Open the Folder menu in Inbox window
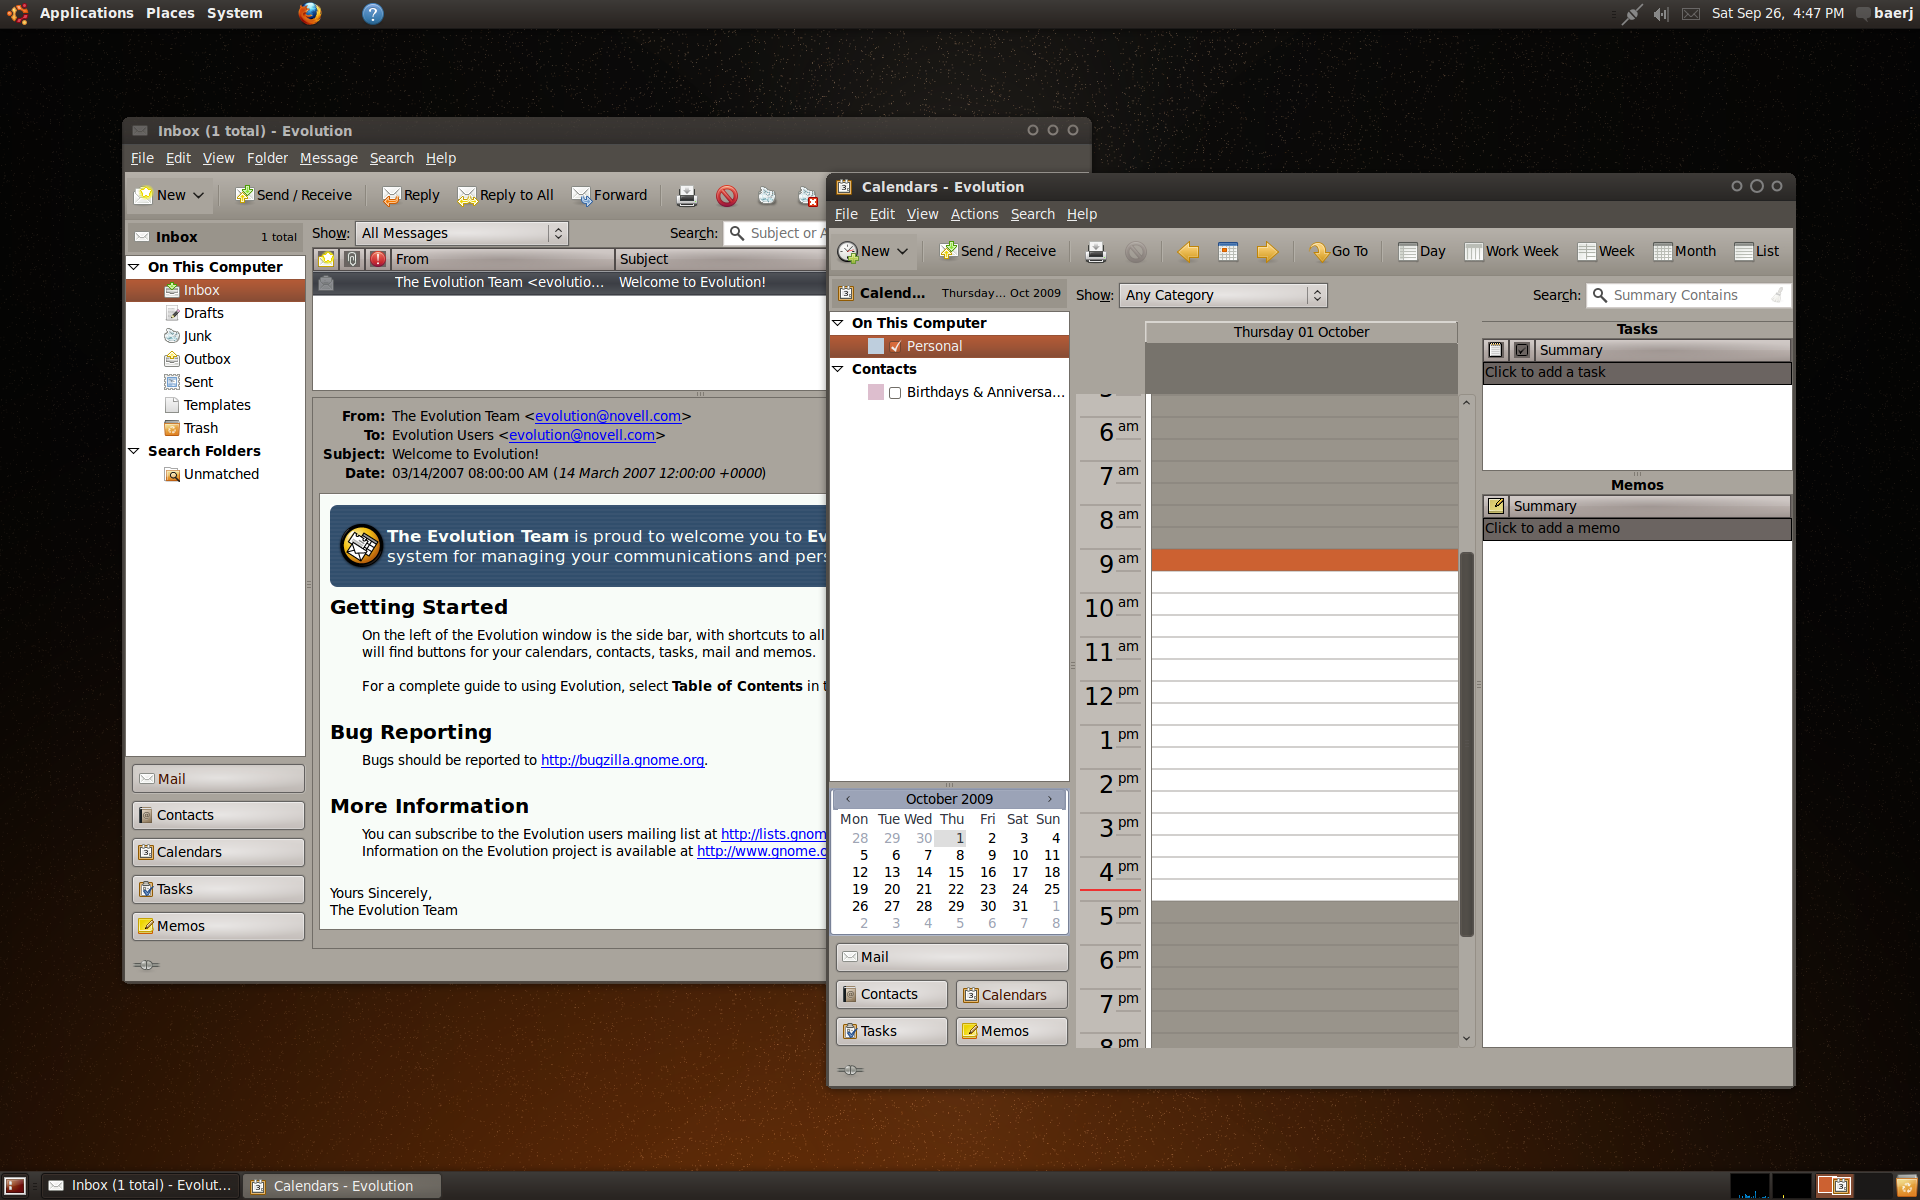The image size is (1920, 1200). click(267, 158)
